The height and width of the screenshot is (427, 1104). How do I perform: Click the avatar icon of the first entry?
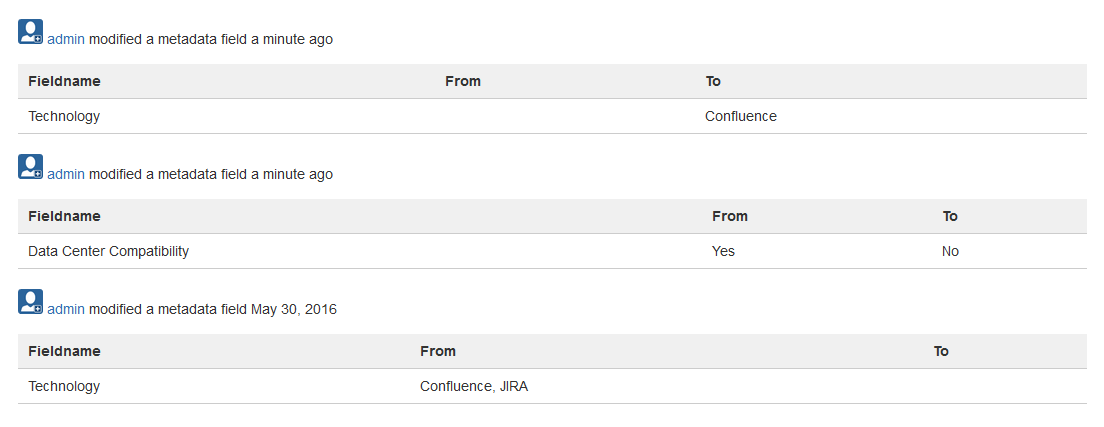coord(30,32)
